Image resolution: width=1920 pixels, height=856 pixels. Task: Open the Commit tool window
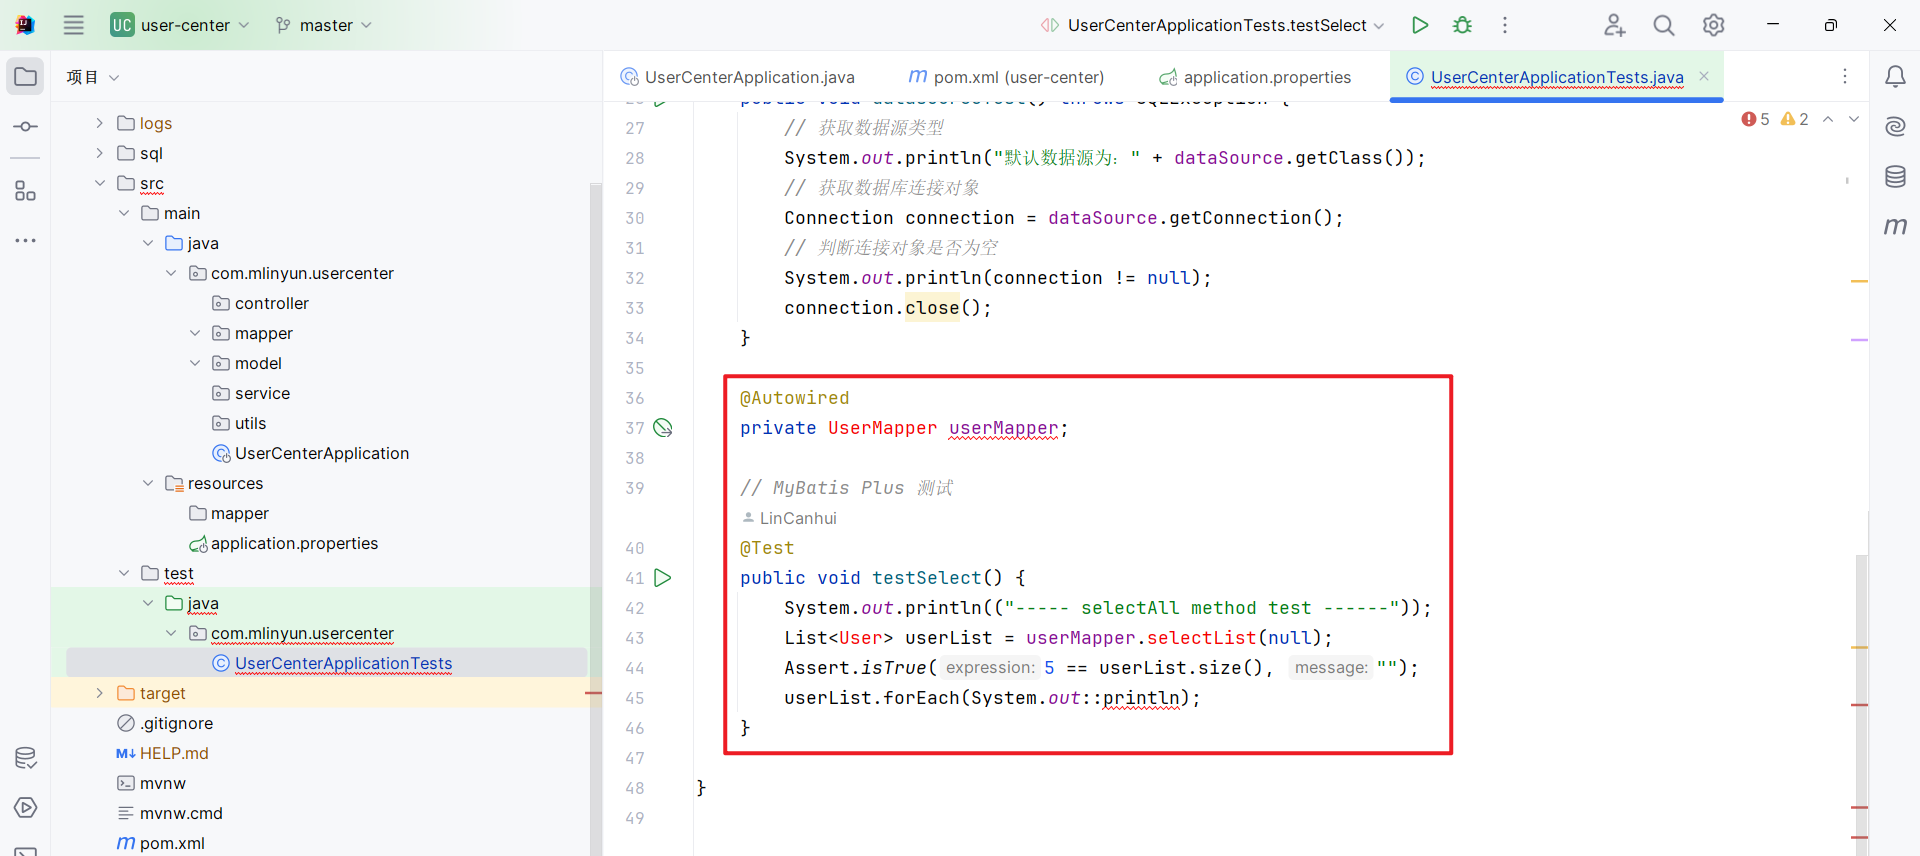pos(26,127)
